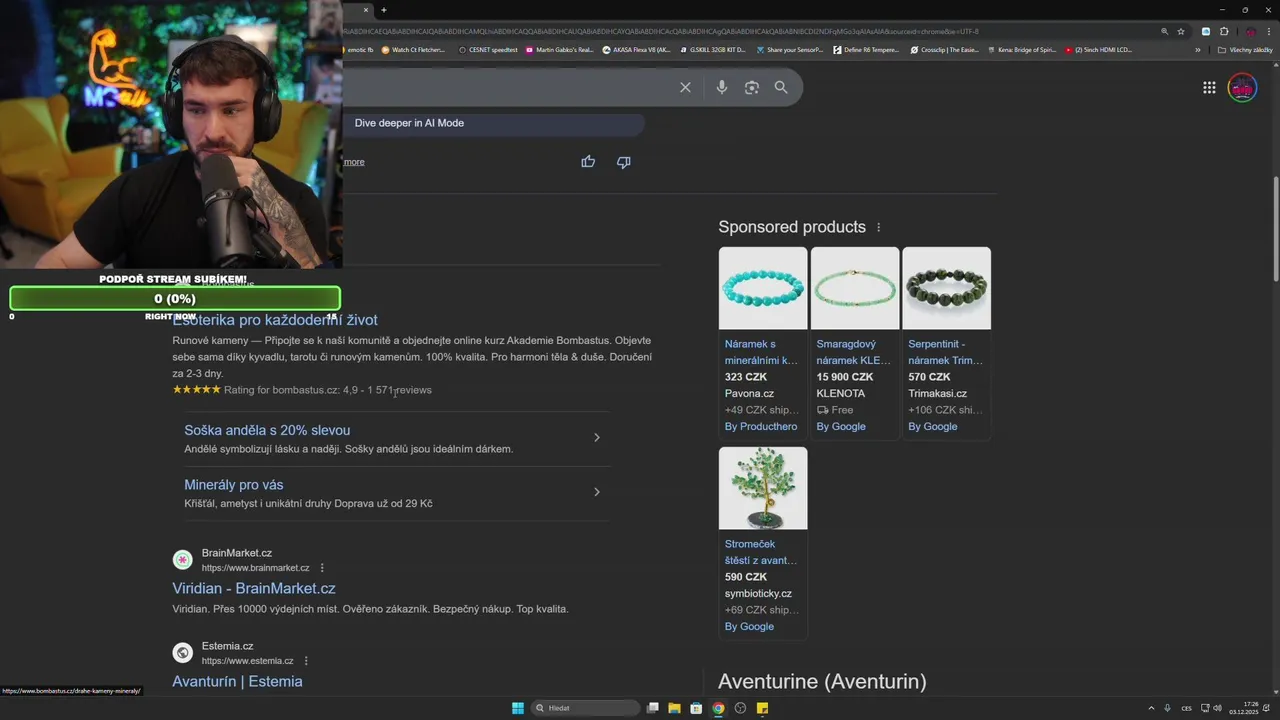The width and height of the screenshot is (1280, 720).
Task: Click the sub goal progress bar overlay
Action: 175,299
